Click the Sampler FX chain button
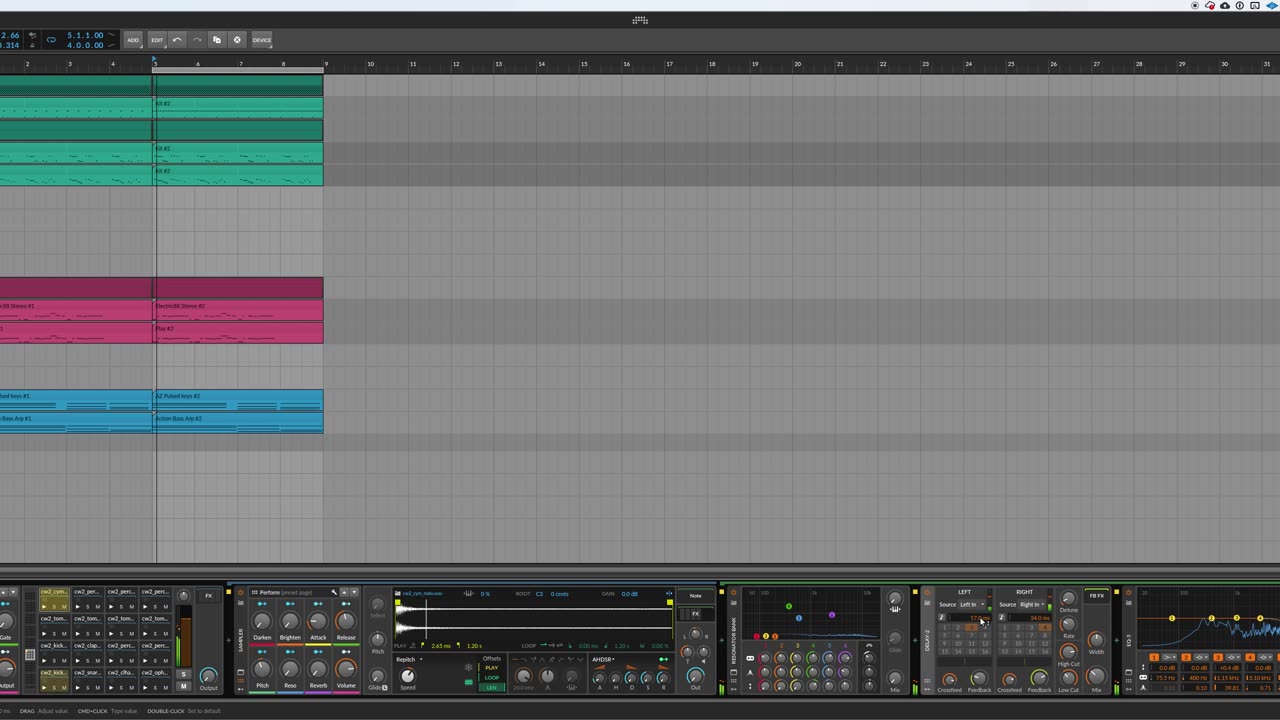Screen dimensions: 1280x720 click(x=695, y=614)
